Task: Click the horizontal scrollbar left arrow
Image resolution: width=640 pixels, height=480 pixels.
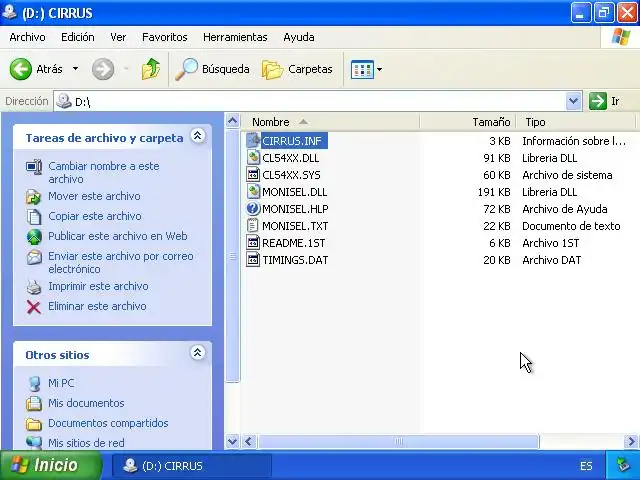Action: click(249, 441)
